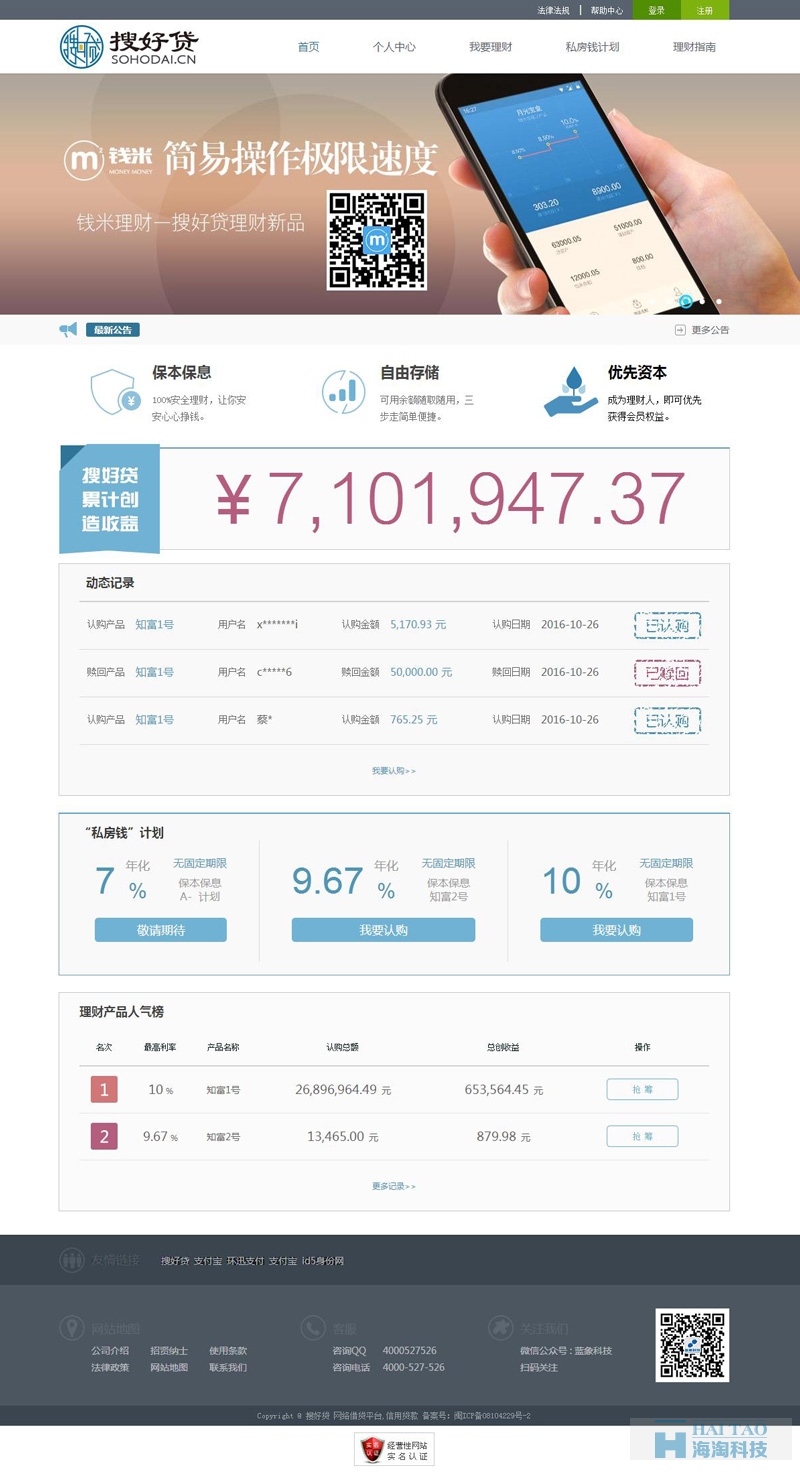The width and height of the screenshot is (800, 1475).
Task: Click the red 已赎回 stamp
Action: pyautogui.click(x=667, y=672)
